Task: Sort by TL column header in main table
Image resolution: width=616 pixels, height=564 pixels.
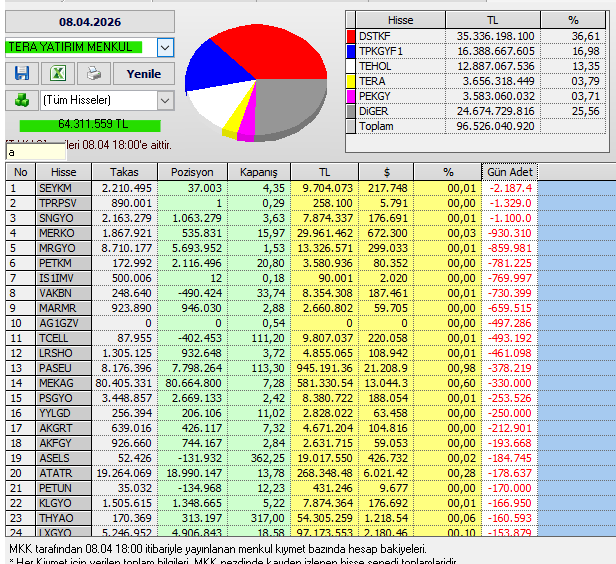Action: point(324,172)
